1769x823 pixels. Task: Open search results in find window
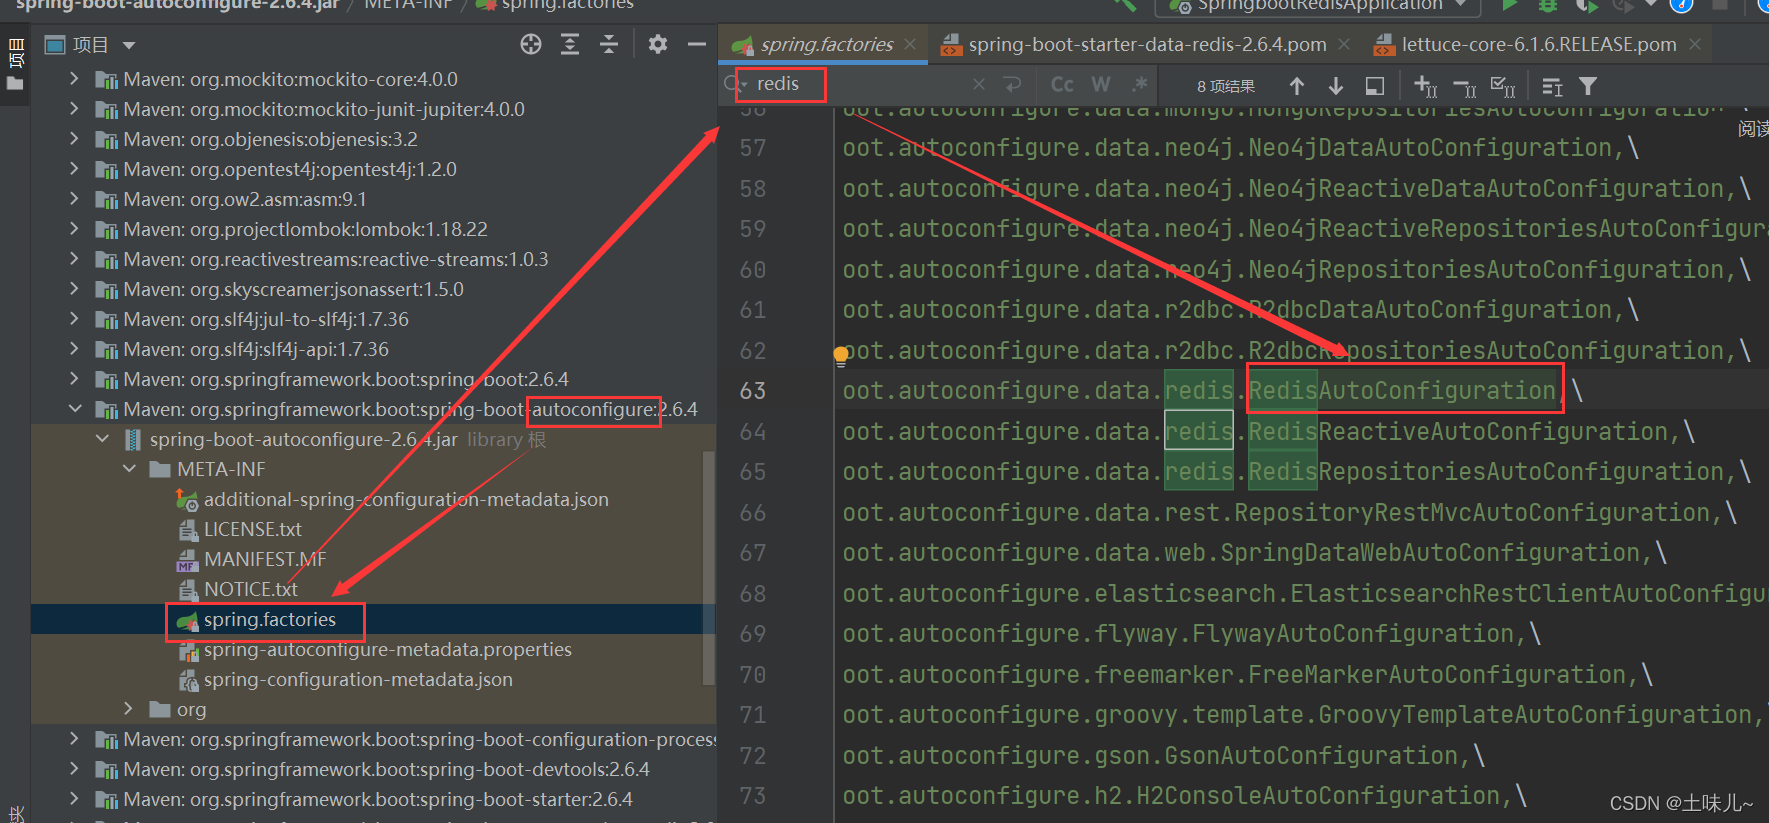(x=1375, y=86)
